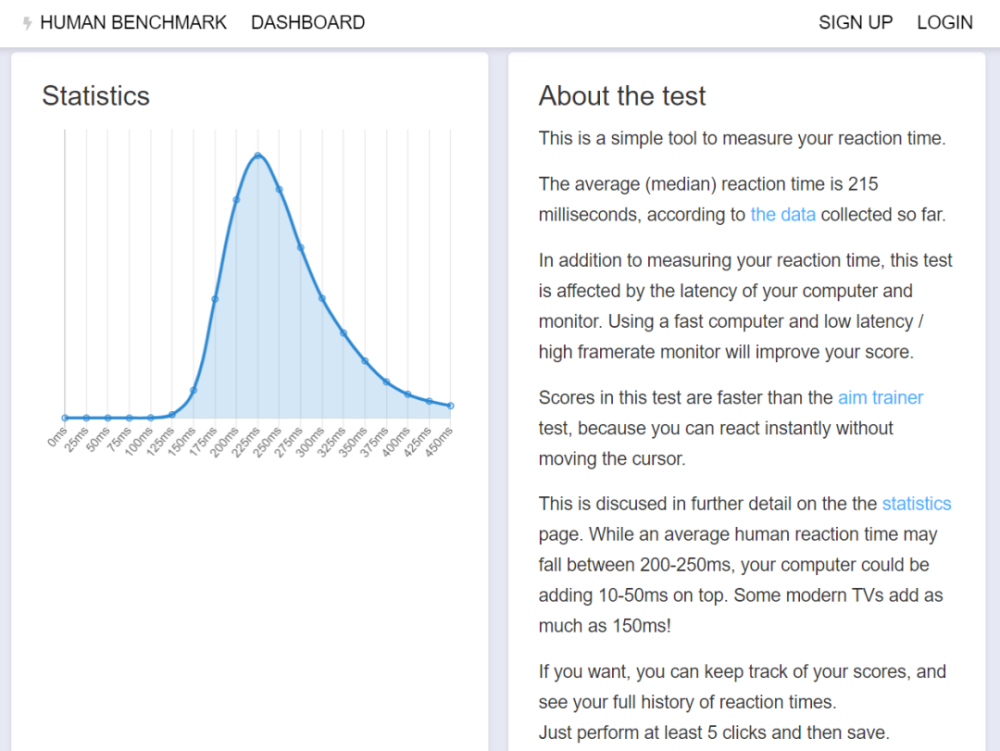Image resolution: width=1000 pixels, height=751 pixels.
Task: Visit the 'statistics' page link
Action: 916,504
